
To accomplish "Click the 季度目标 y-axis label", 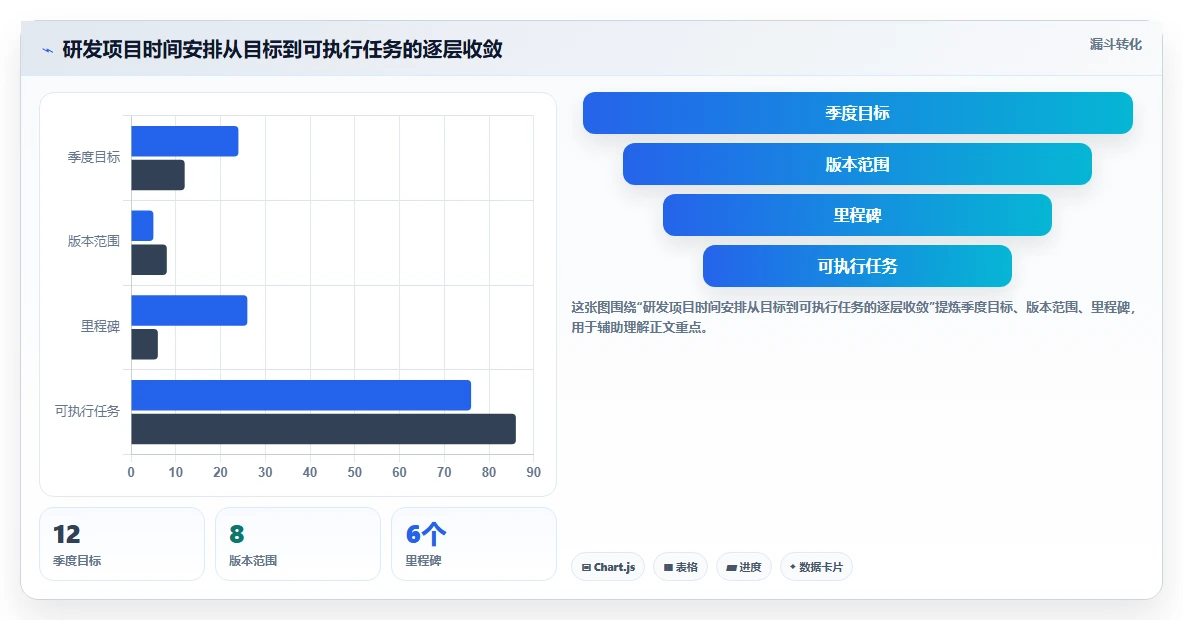I will point(94,157).
